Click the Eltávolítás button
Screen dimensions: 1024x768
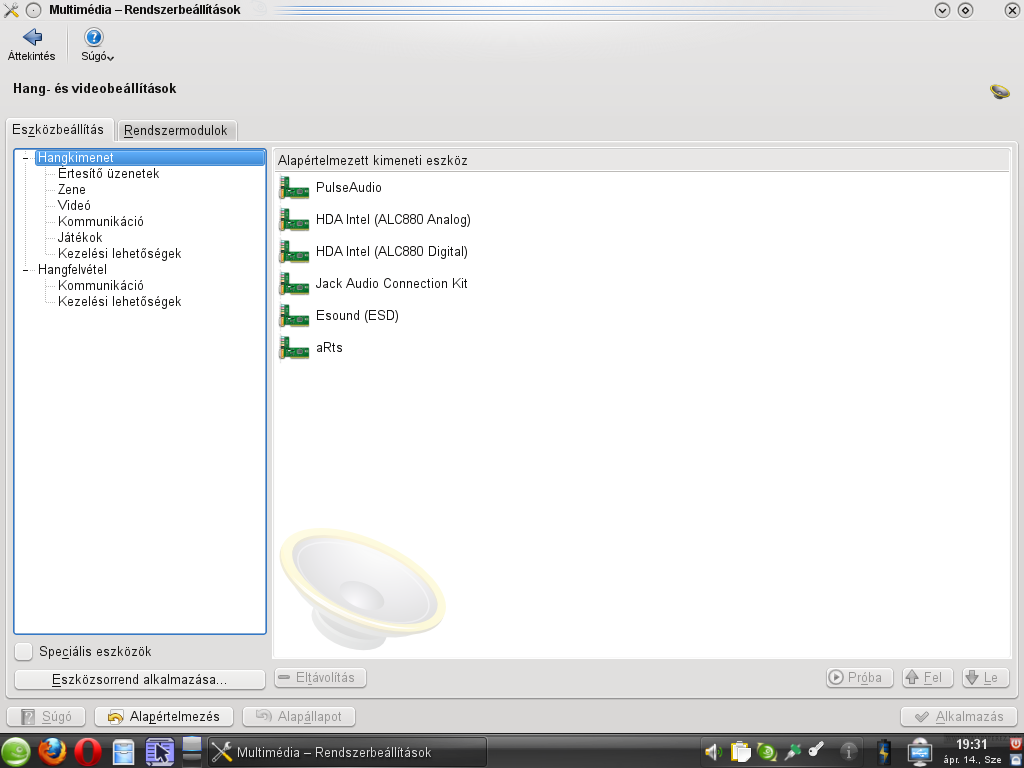tap(320, 677)
